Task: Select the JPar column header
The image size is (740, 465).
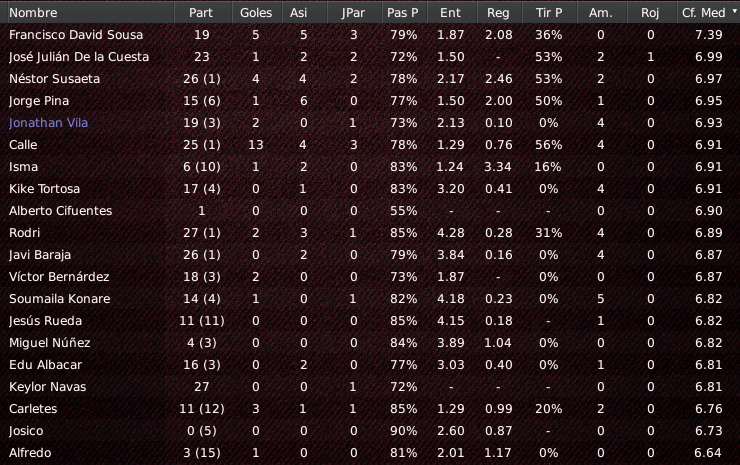Action: click(x=354, y=13)
